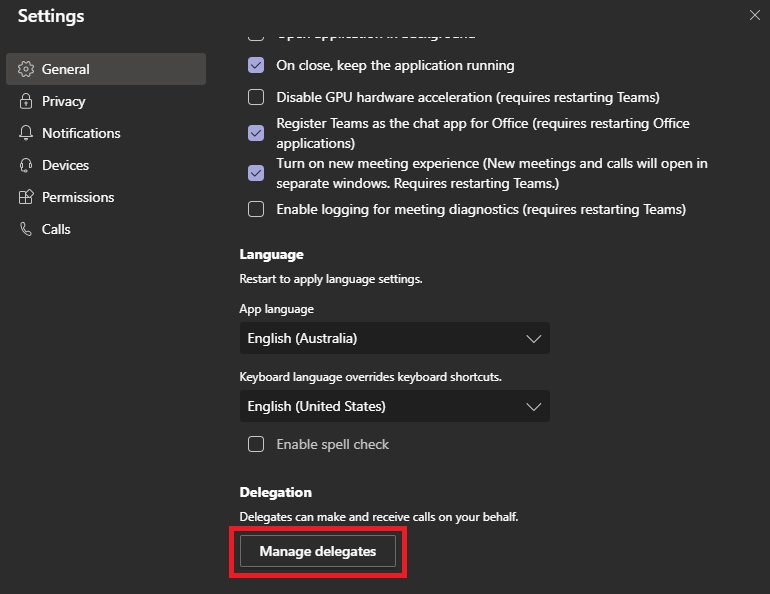Click the Devices headset icon
The image size is (770, 594).
tap(26, 165)
